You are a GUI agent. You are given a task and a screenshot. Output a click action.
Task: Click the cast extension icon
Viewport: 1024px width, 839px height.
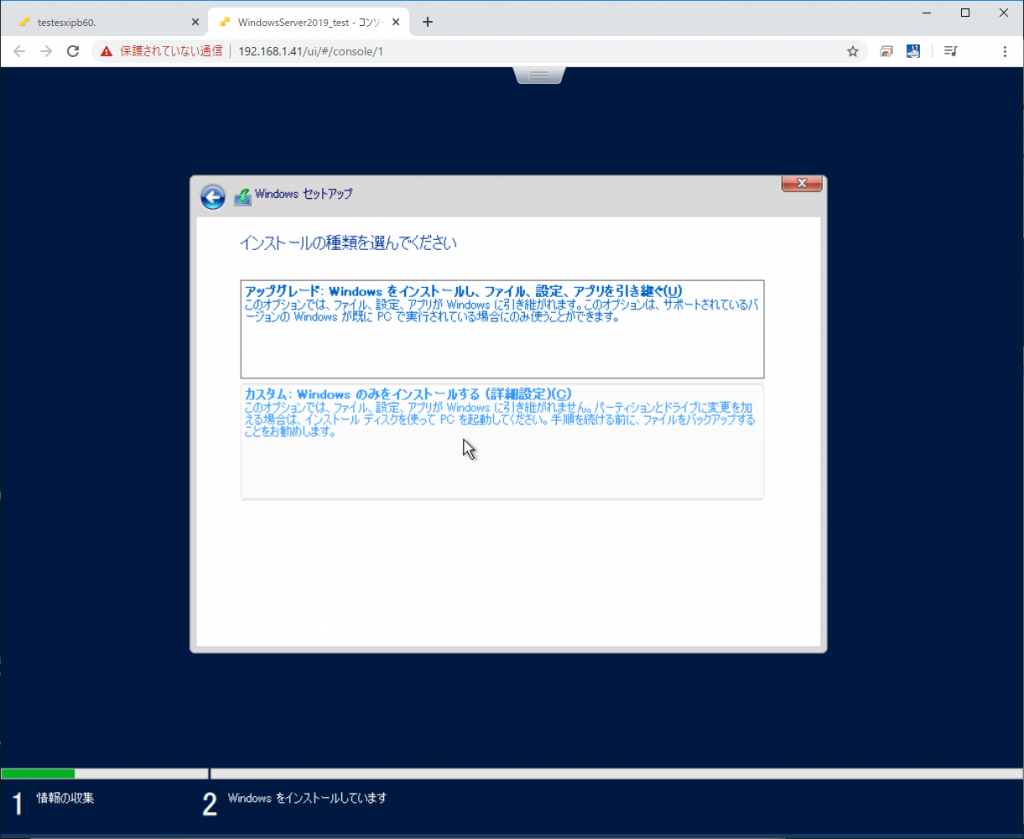(886, 51)
